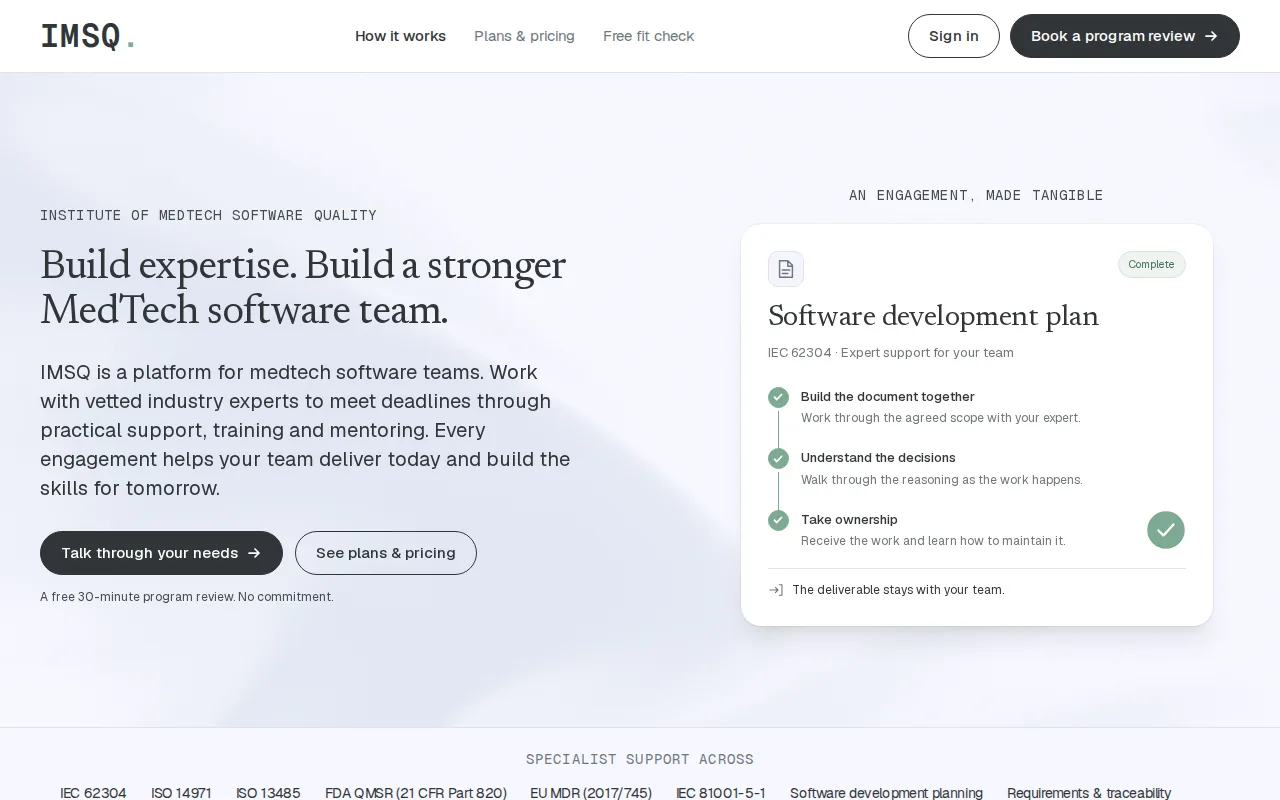Click checkmark beside Build the document together
1280x800 pixels.
pyautogui.click(x=778, y=397)
